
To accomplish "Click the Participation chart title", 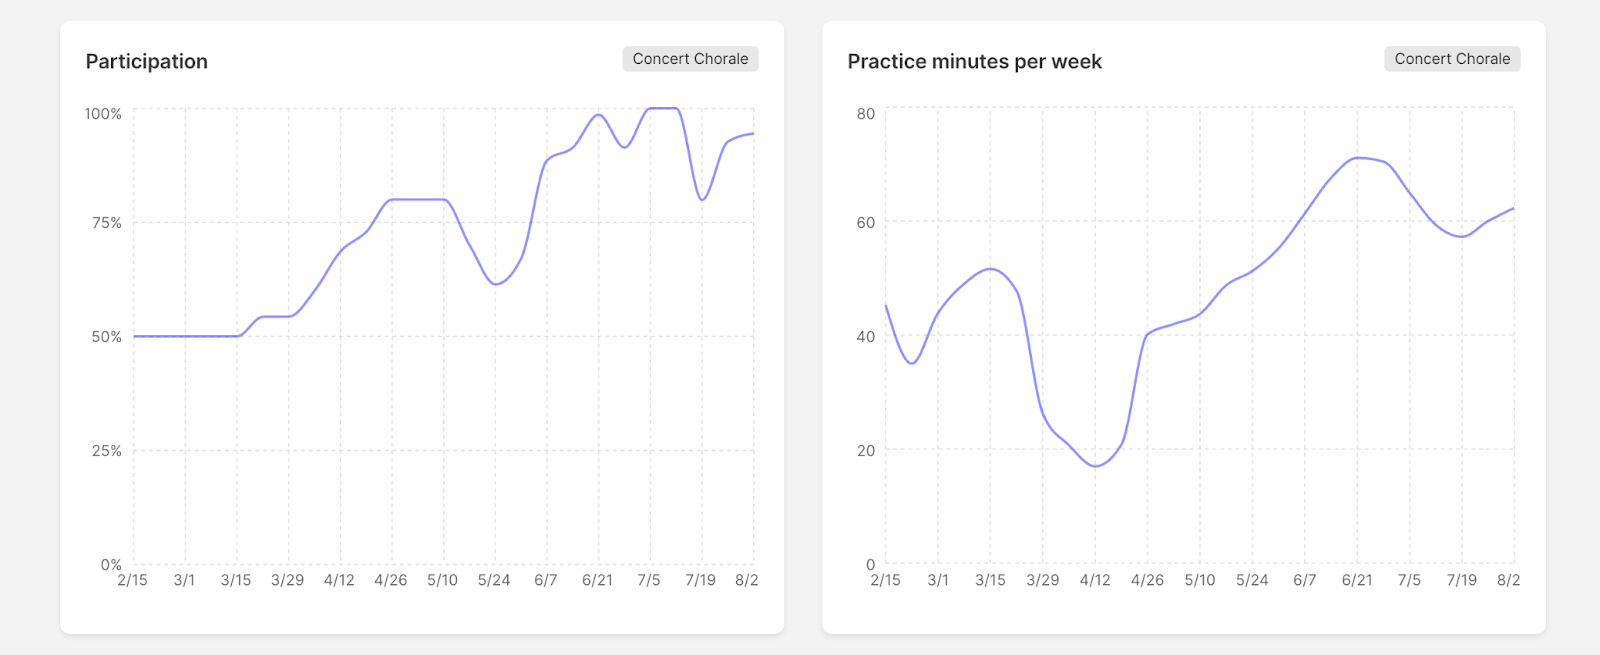I will (147, 62).
